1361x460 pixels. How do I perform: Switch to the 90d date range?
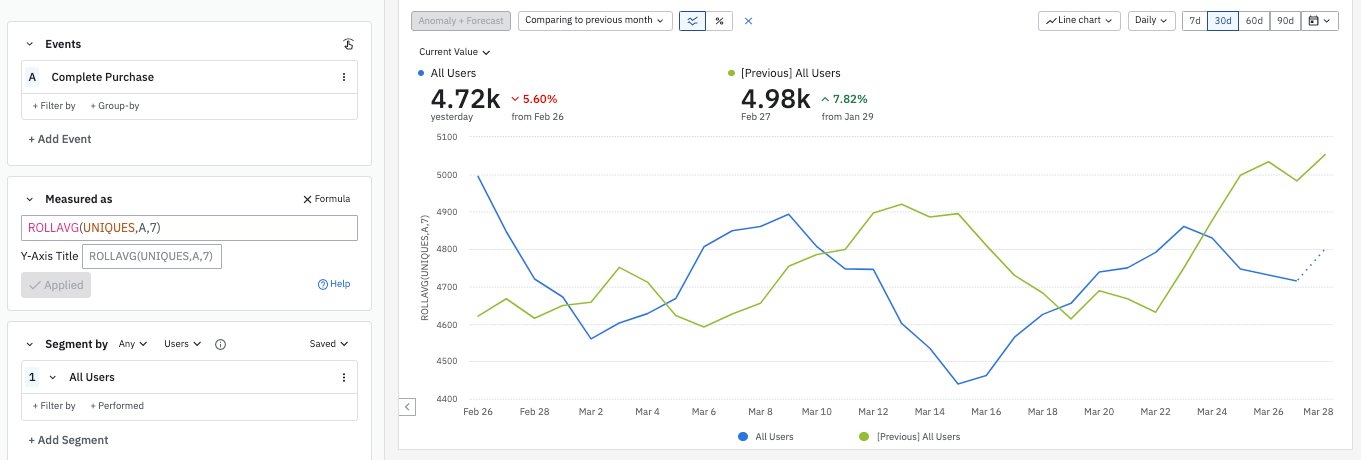click(1284, 20)
